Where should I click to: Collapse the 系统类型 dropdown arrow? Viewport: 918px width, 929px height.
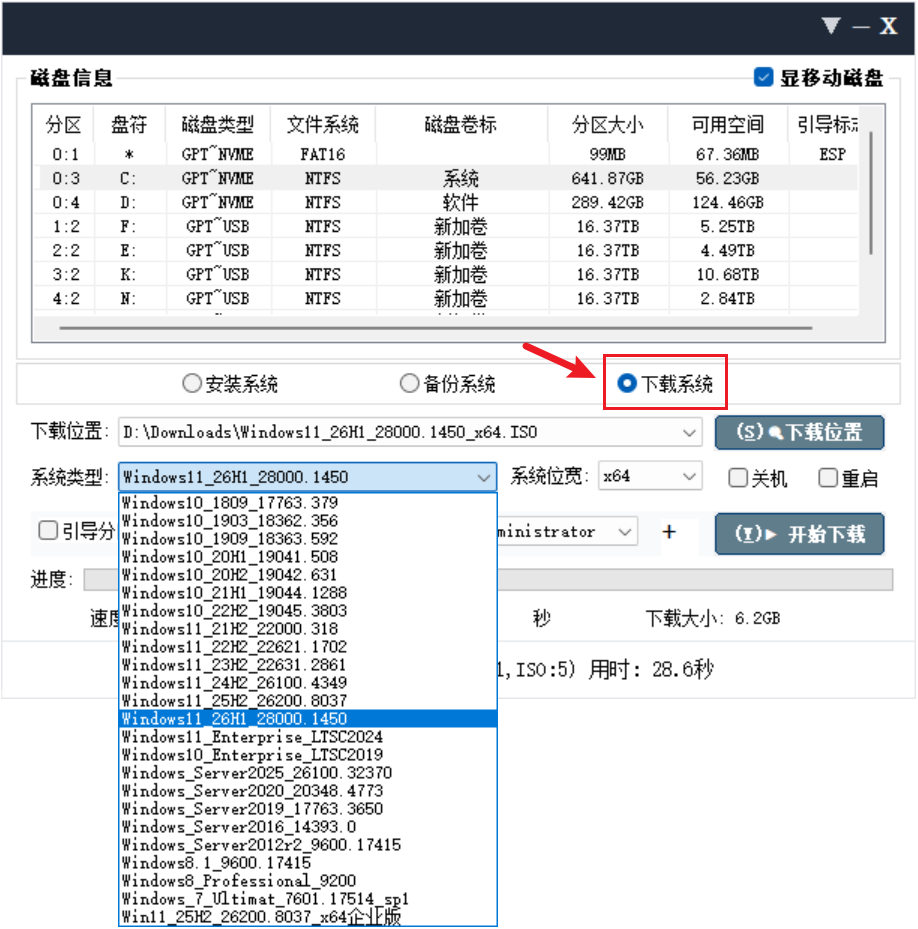[484, 477]
